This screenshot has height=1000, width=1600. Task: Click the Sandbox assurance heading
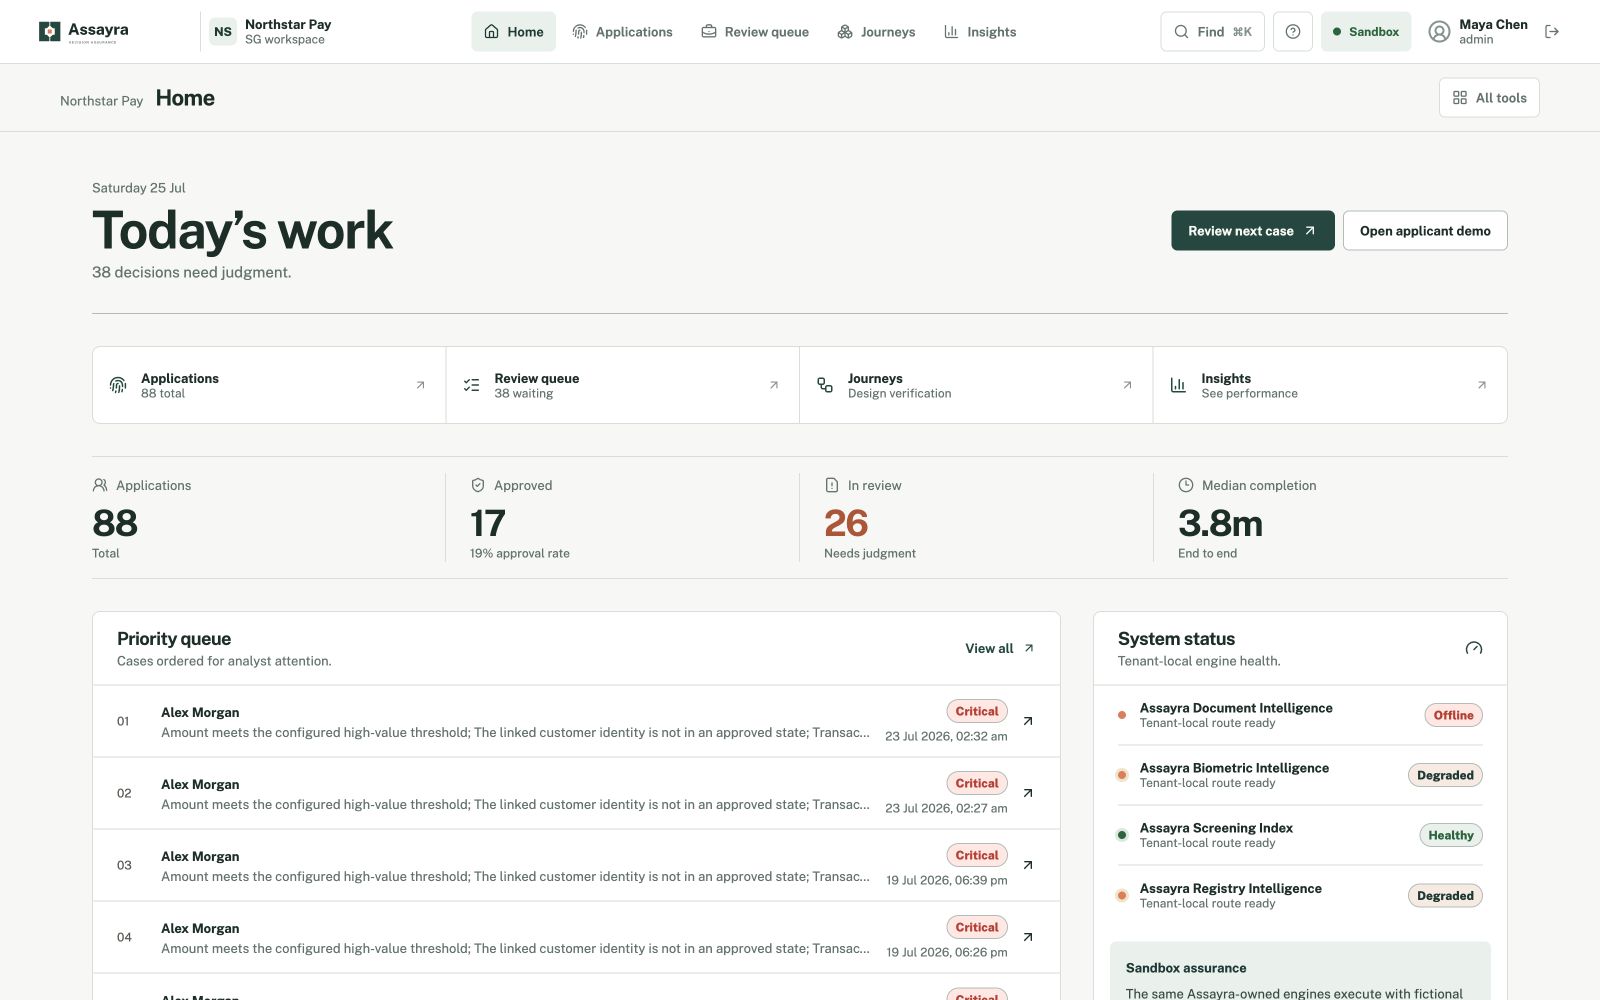click(1186, 968)
